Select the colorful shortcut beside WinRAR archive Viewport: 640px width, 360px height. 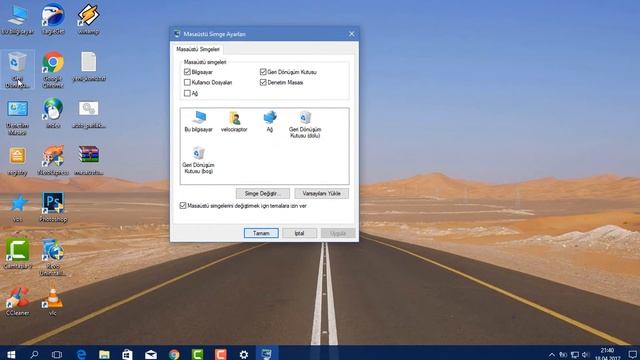click(53, 160)
